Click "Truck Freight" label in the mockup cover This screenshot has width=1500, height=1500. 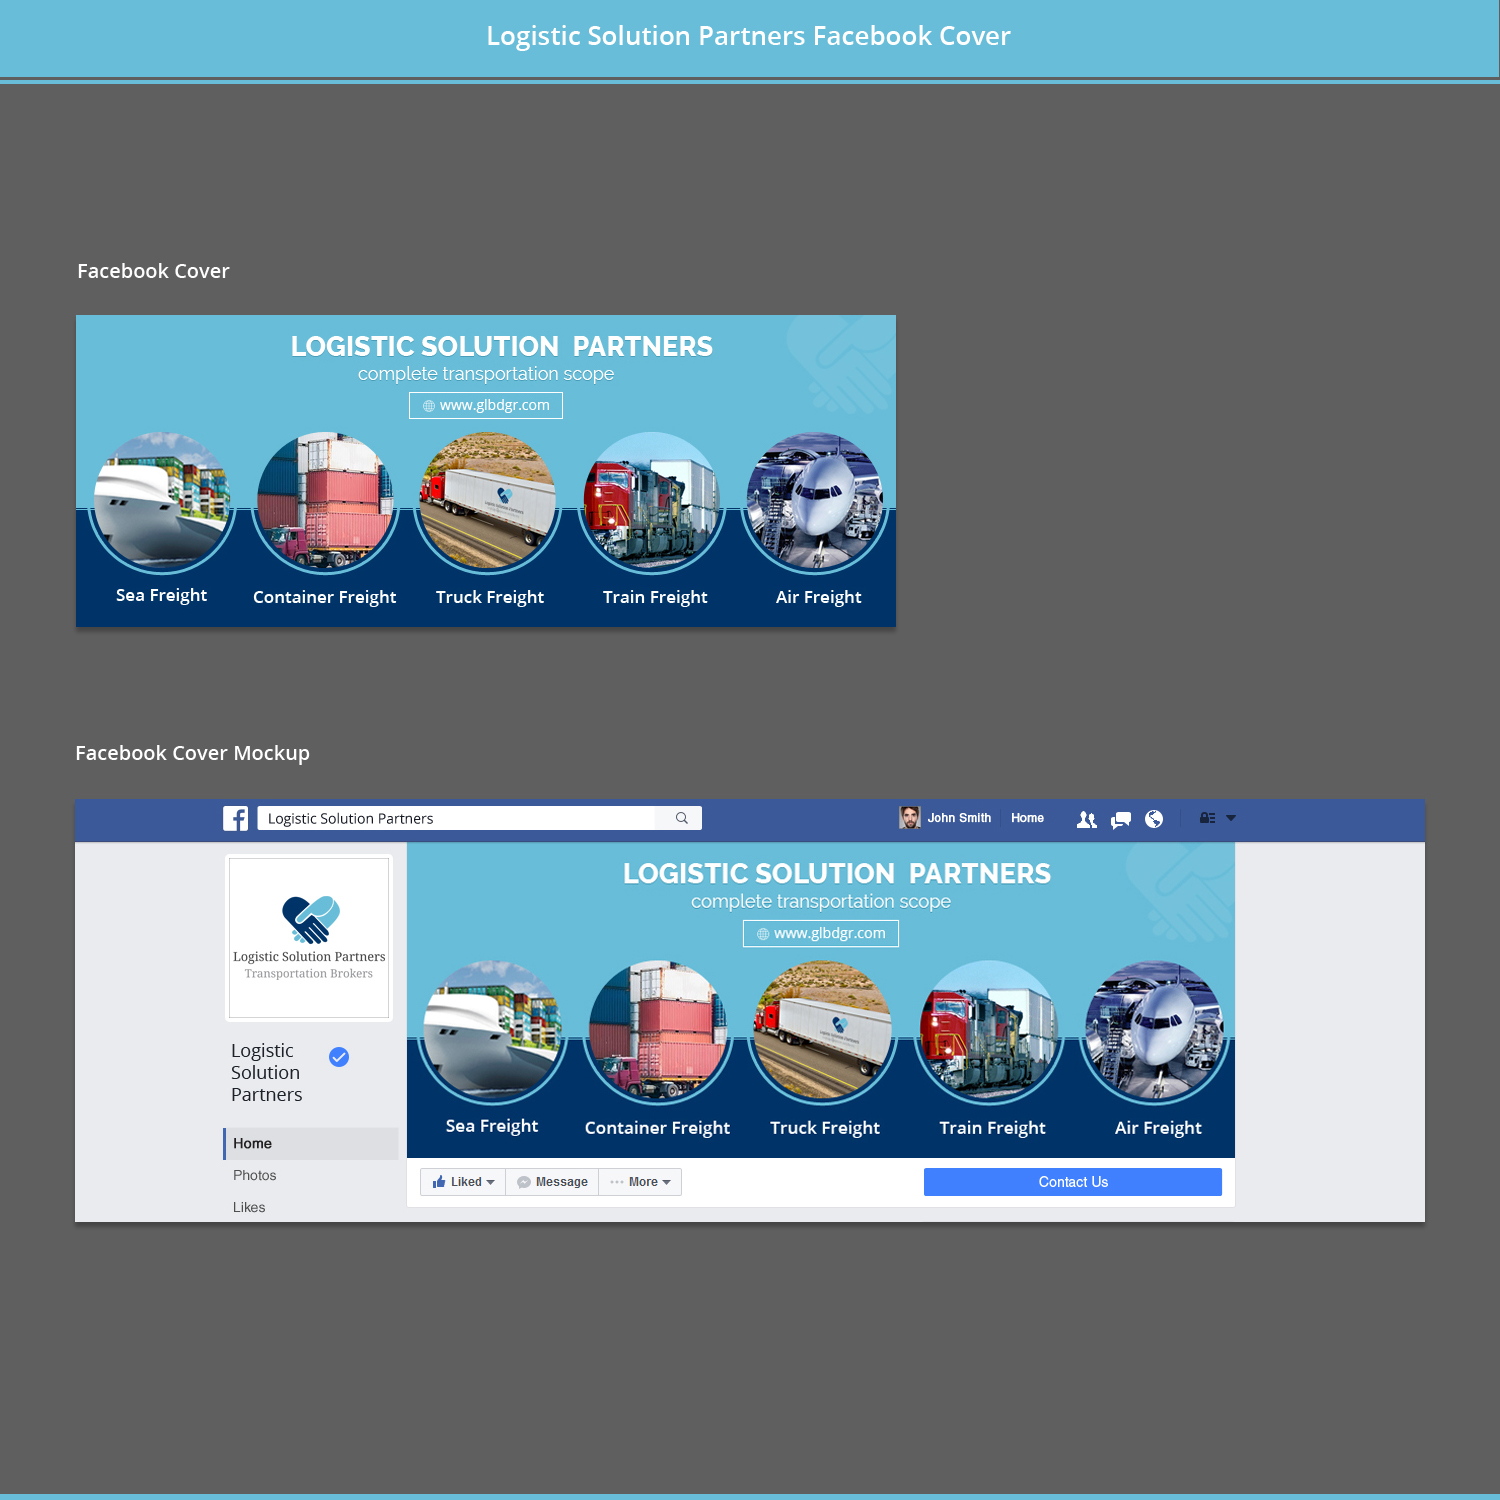coord(825,1128)
